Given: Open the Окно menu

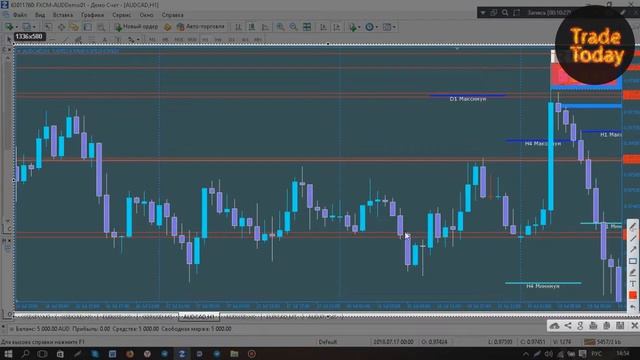Looking at the screenshot, I should click(147, 15).
